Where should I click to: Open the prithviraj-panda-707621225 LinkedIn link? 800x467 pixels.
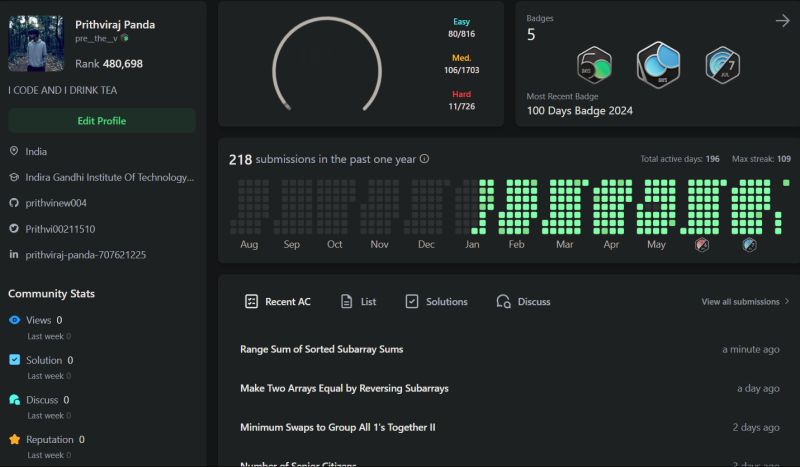[x=86, y=254]
